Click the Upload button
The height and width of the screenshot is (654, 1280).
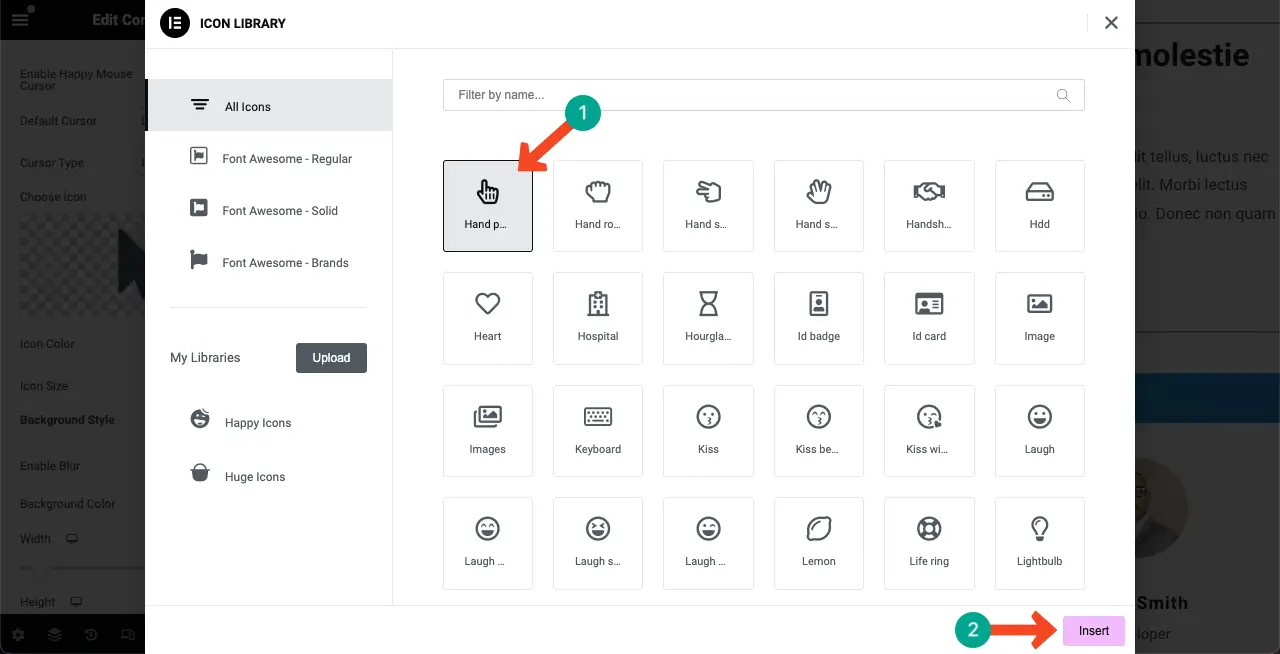331,358
